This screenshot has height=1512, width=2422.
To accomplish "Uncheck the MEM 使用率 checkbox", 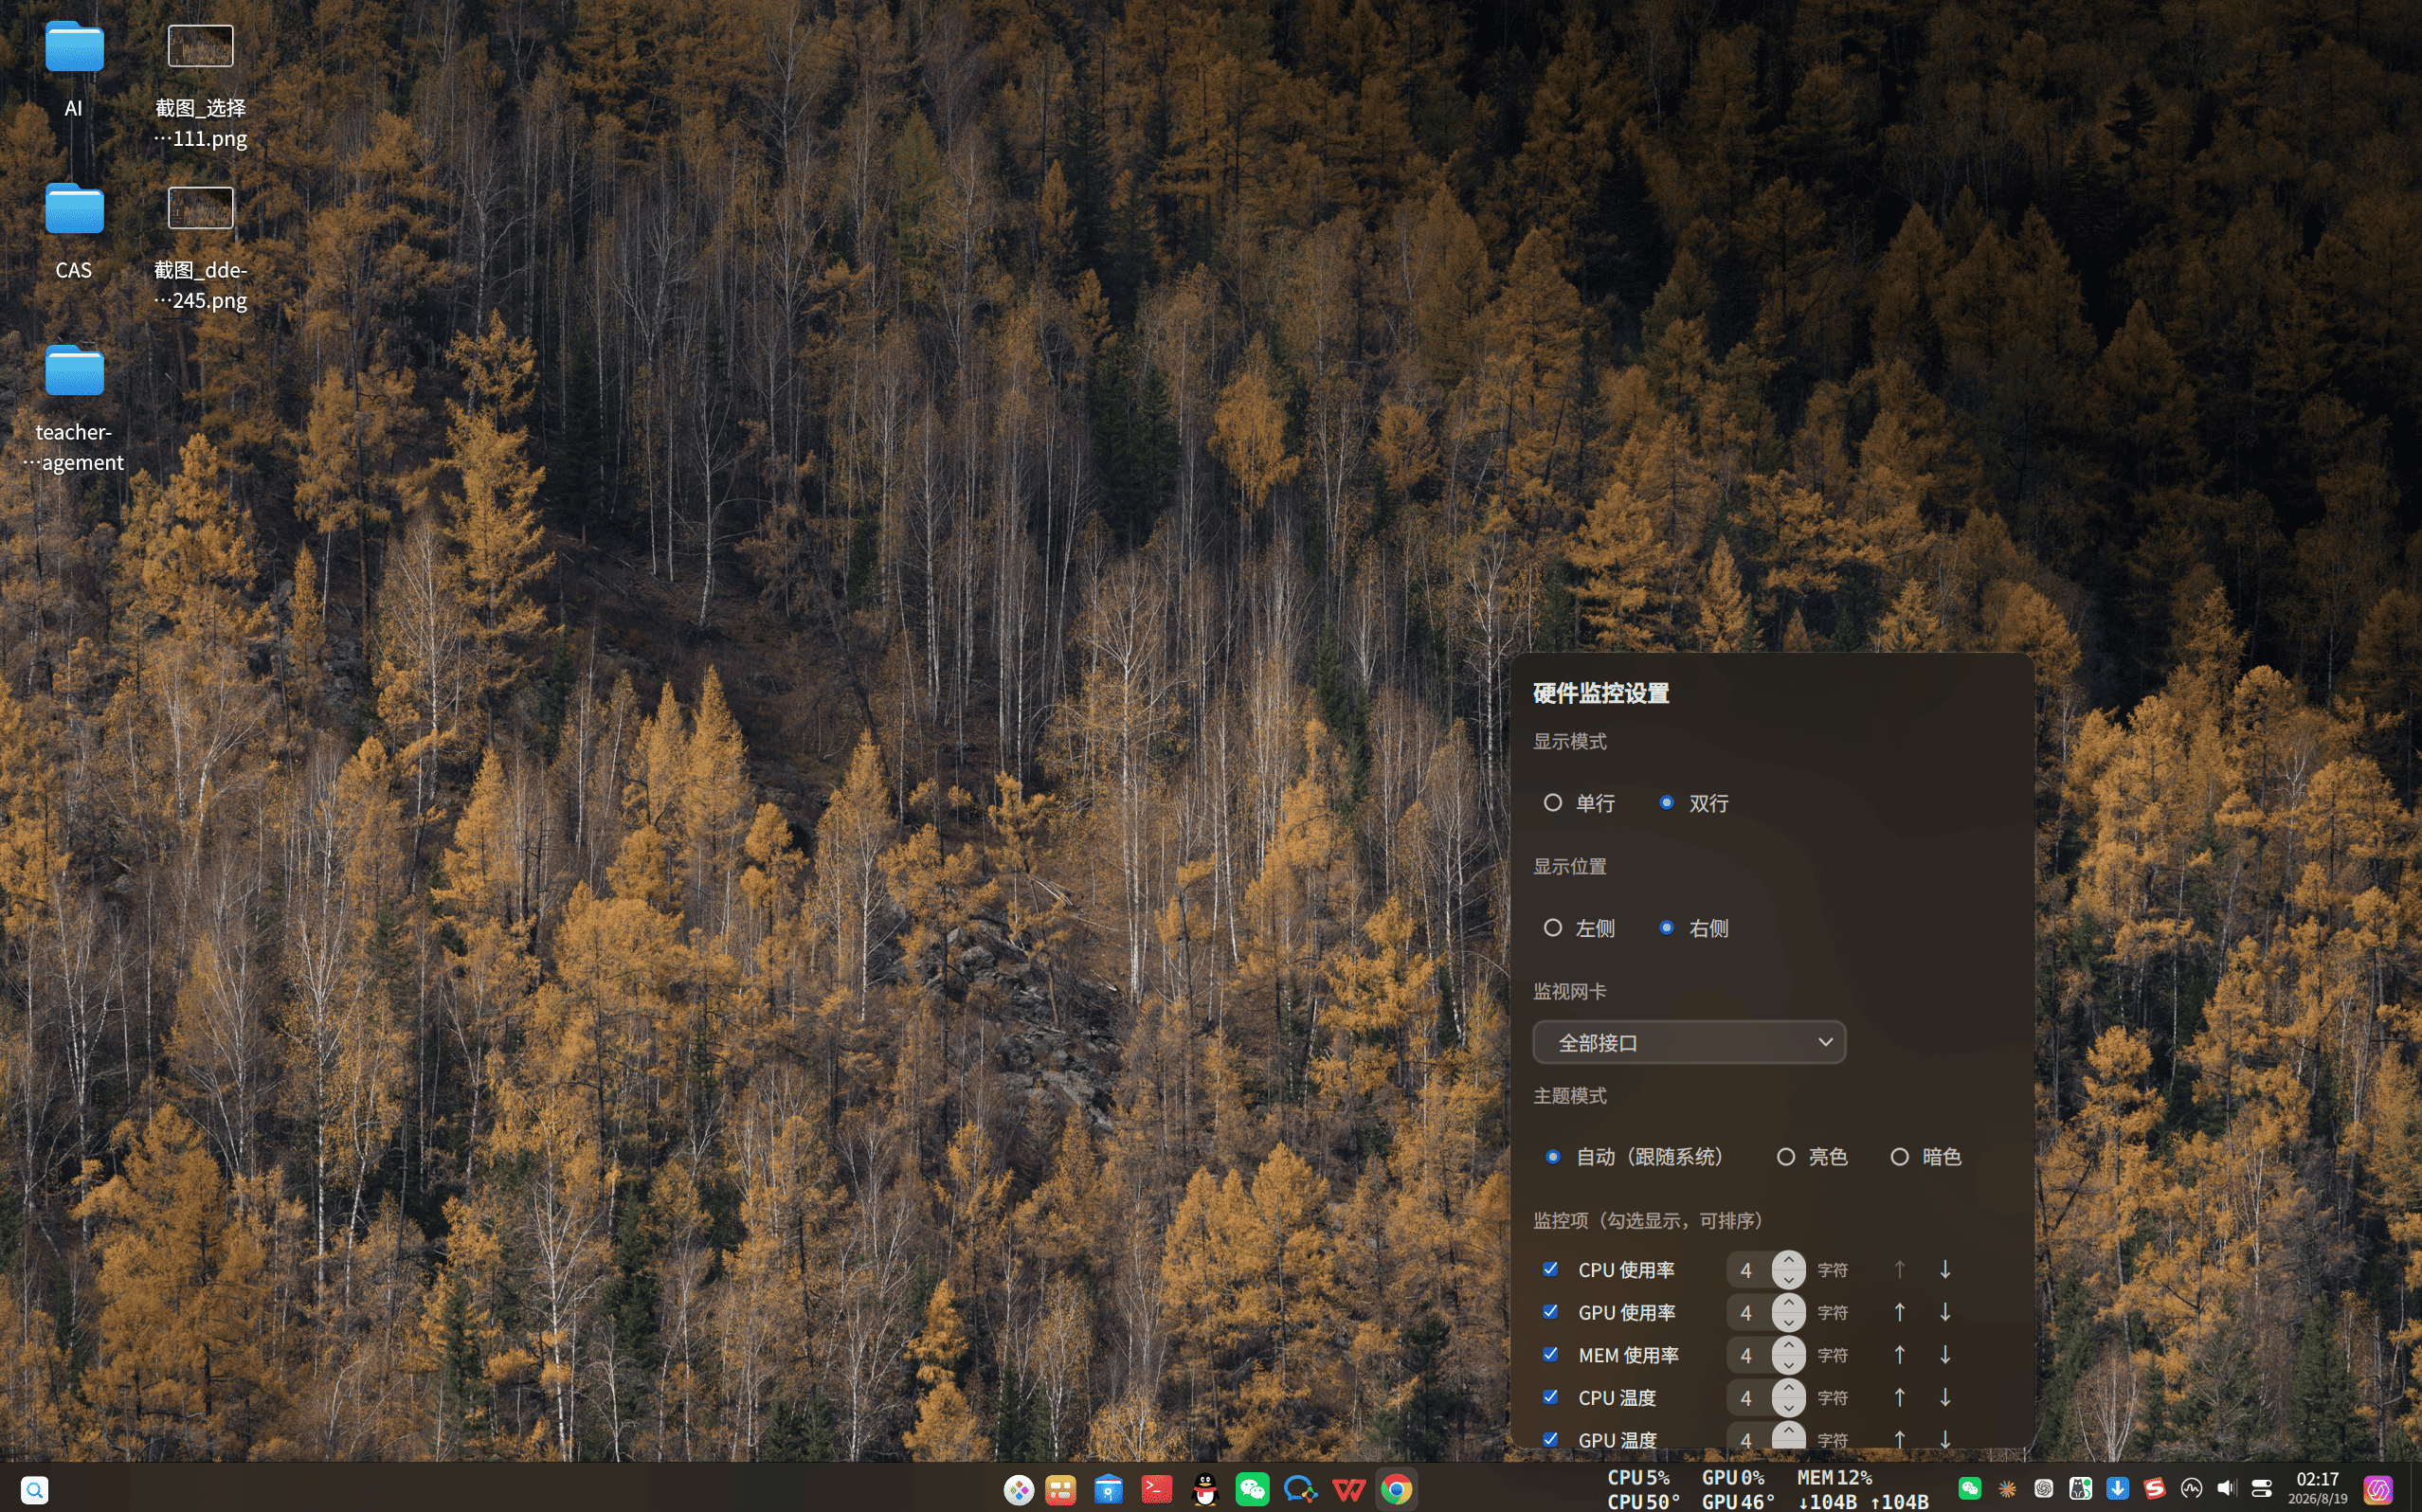I will point(1550,1355).
